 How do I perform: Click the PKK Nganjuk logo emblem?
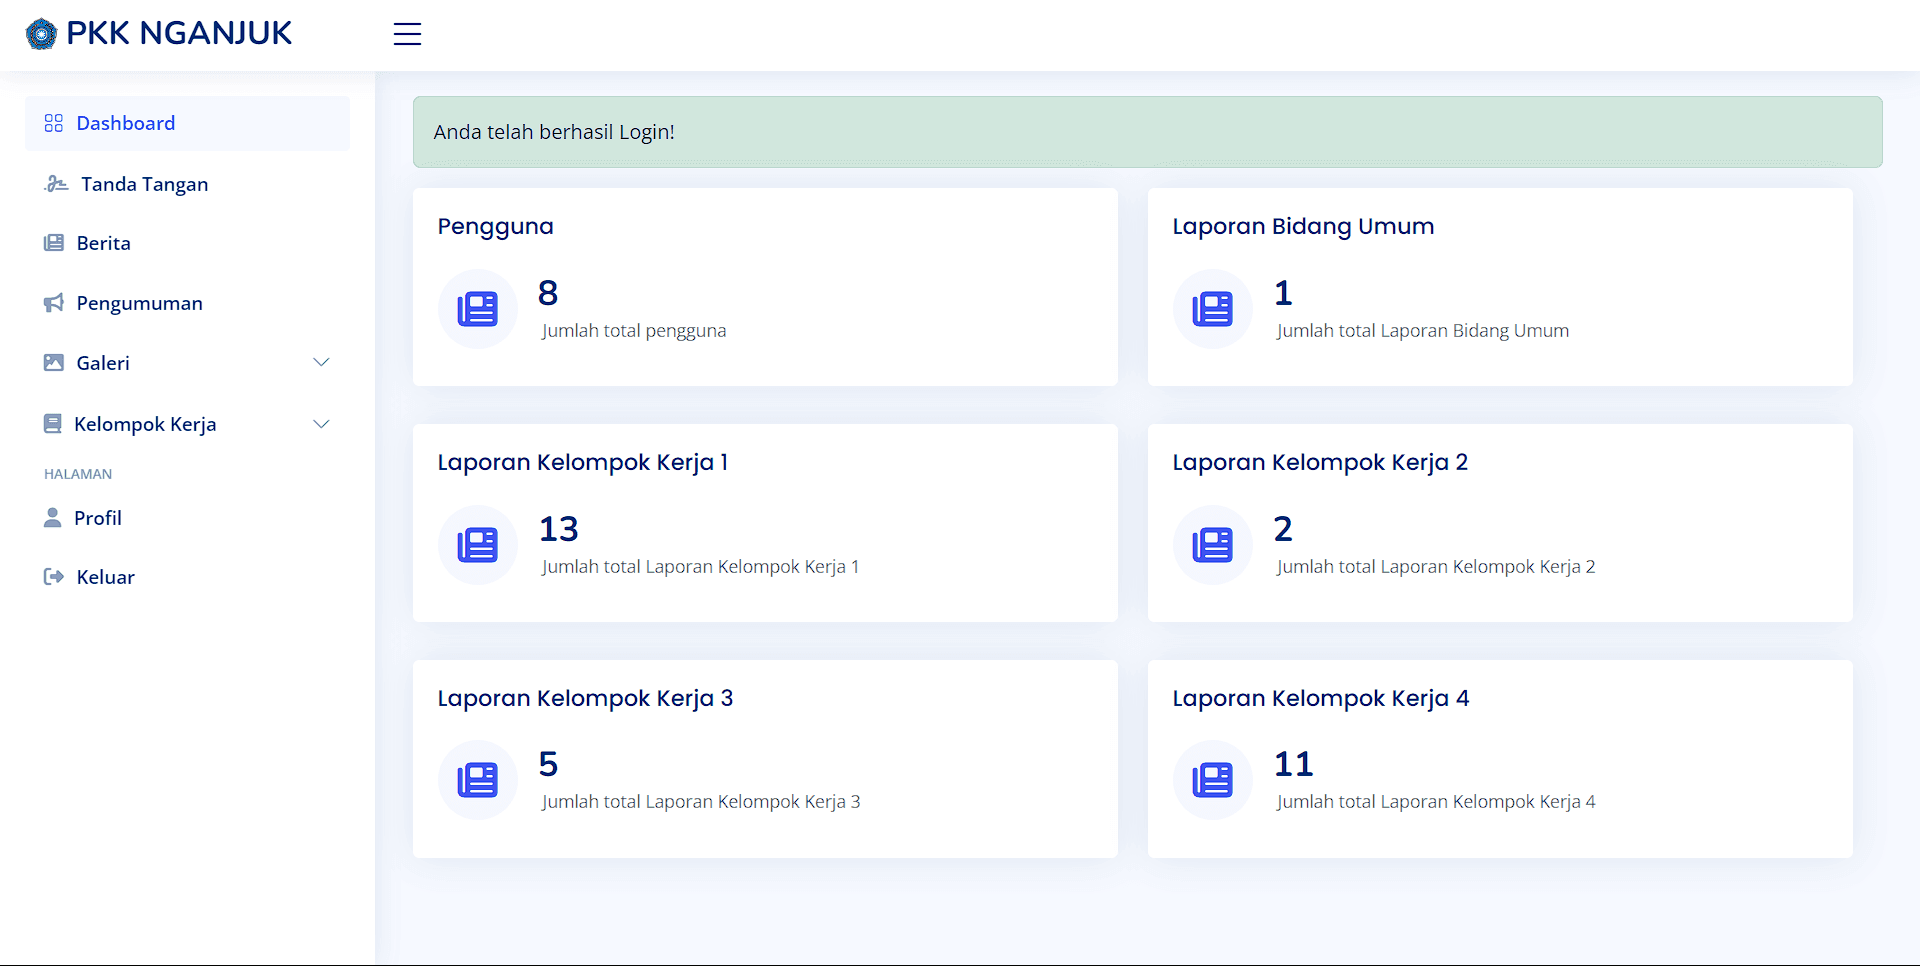point(41,34)
